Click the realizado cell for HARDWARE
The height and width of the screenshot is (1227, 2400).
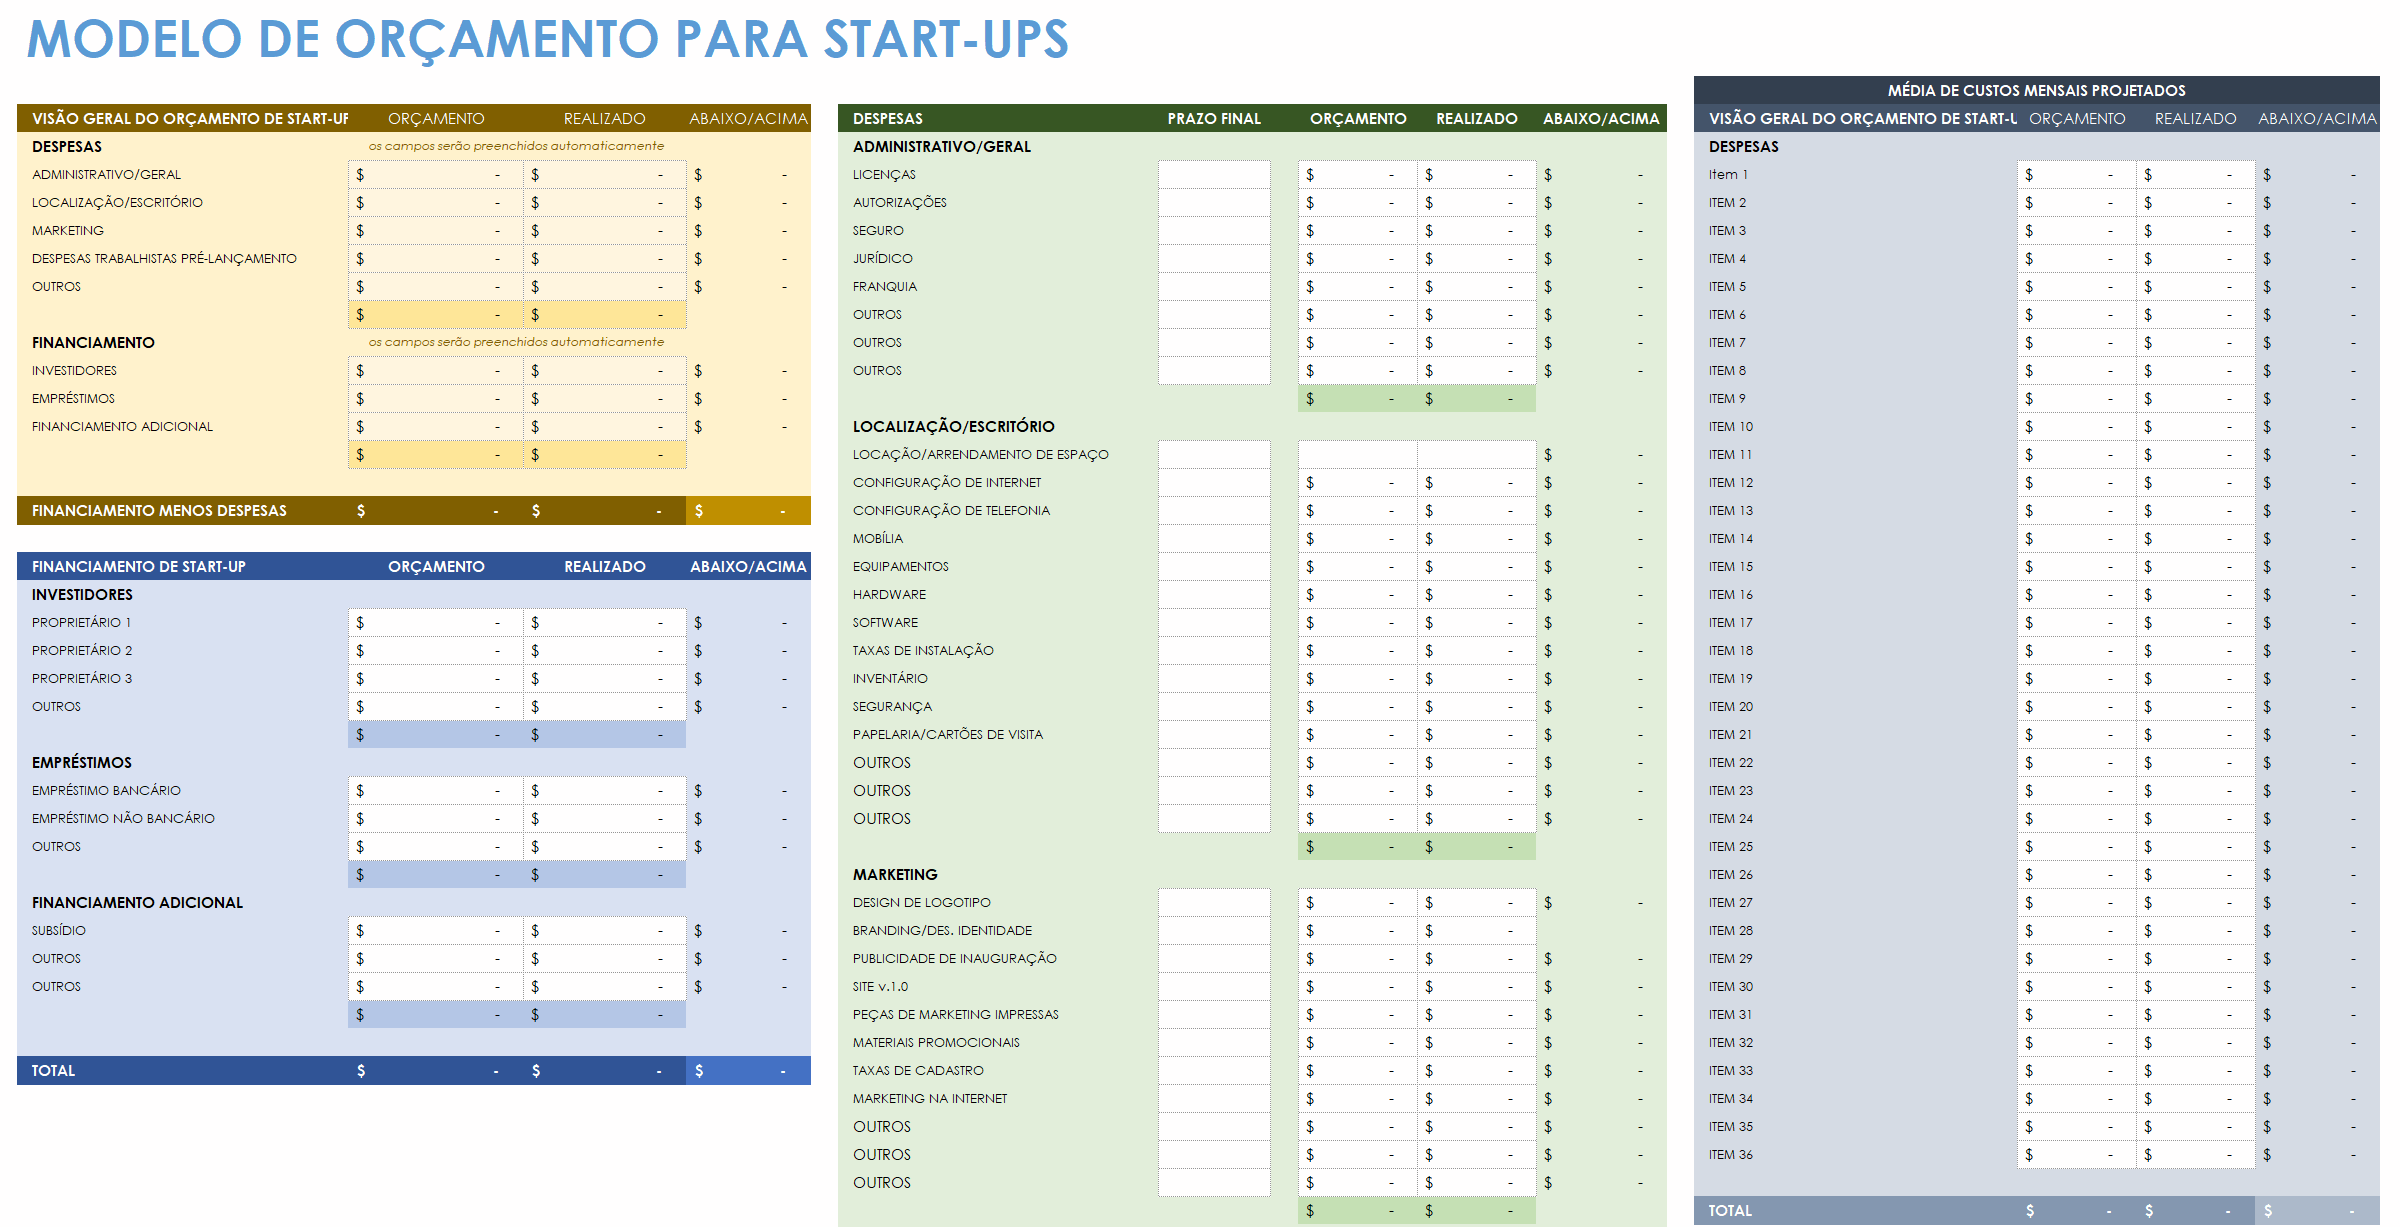click(x=1477, y=595)
